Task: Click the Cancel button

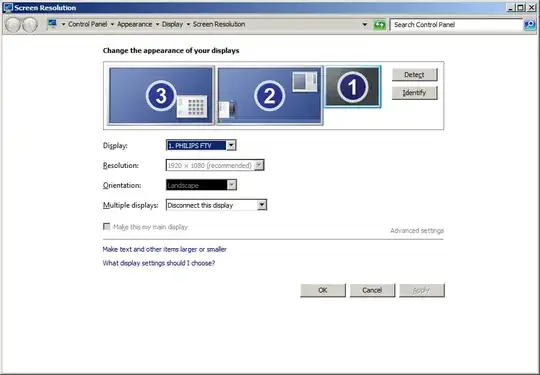Action: pos(372,290)
